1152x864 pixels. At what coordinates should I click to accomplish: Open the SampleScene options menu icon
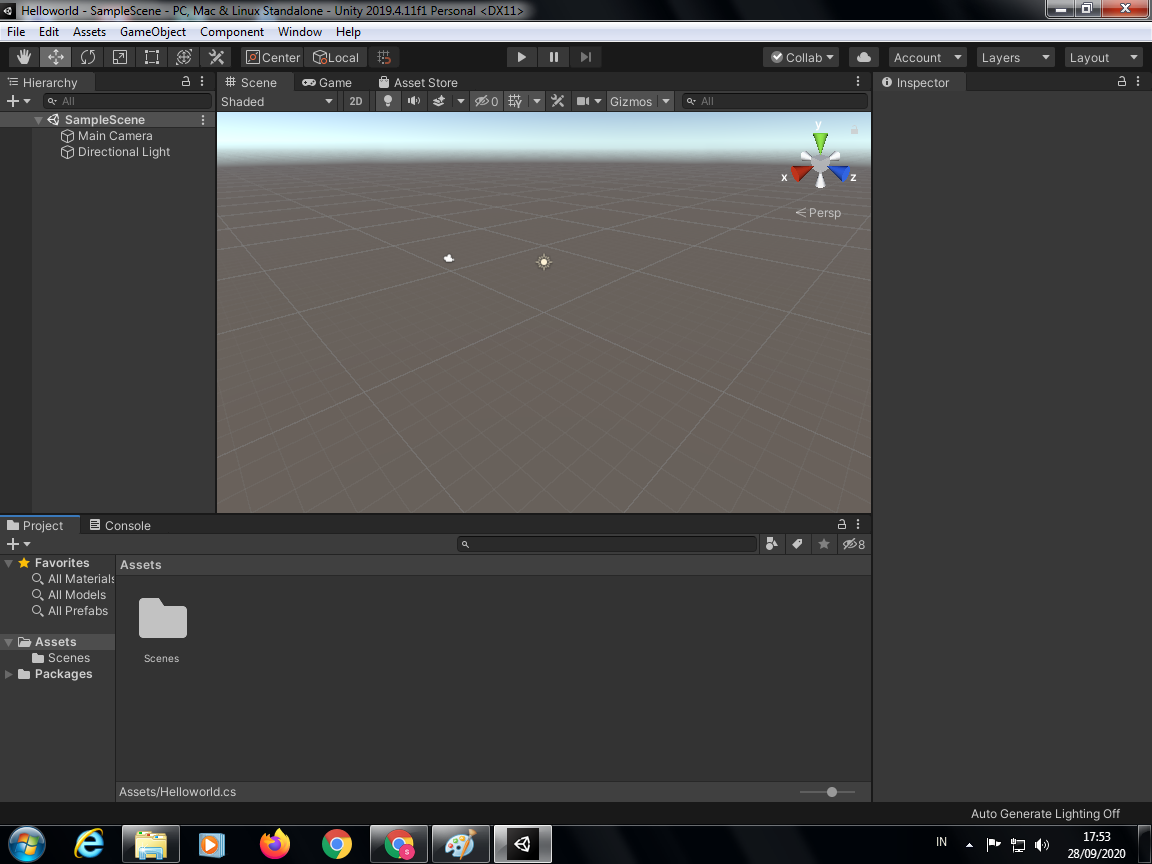coord(204,120)
